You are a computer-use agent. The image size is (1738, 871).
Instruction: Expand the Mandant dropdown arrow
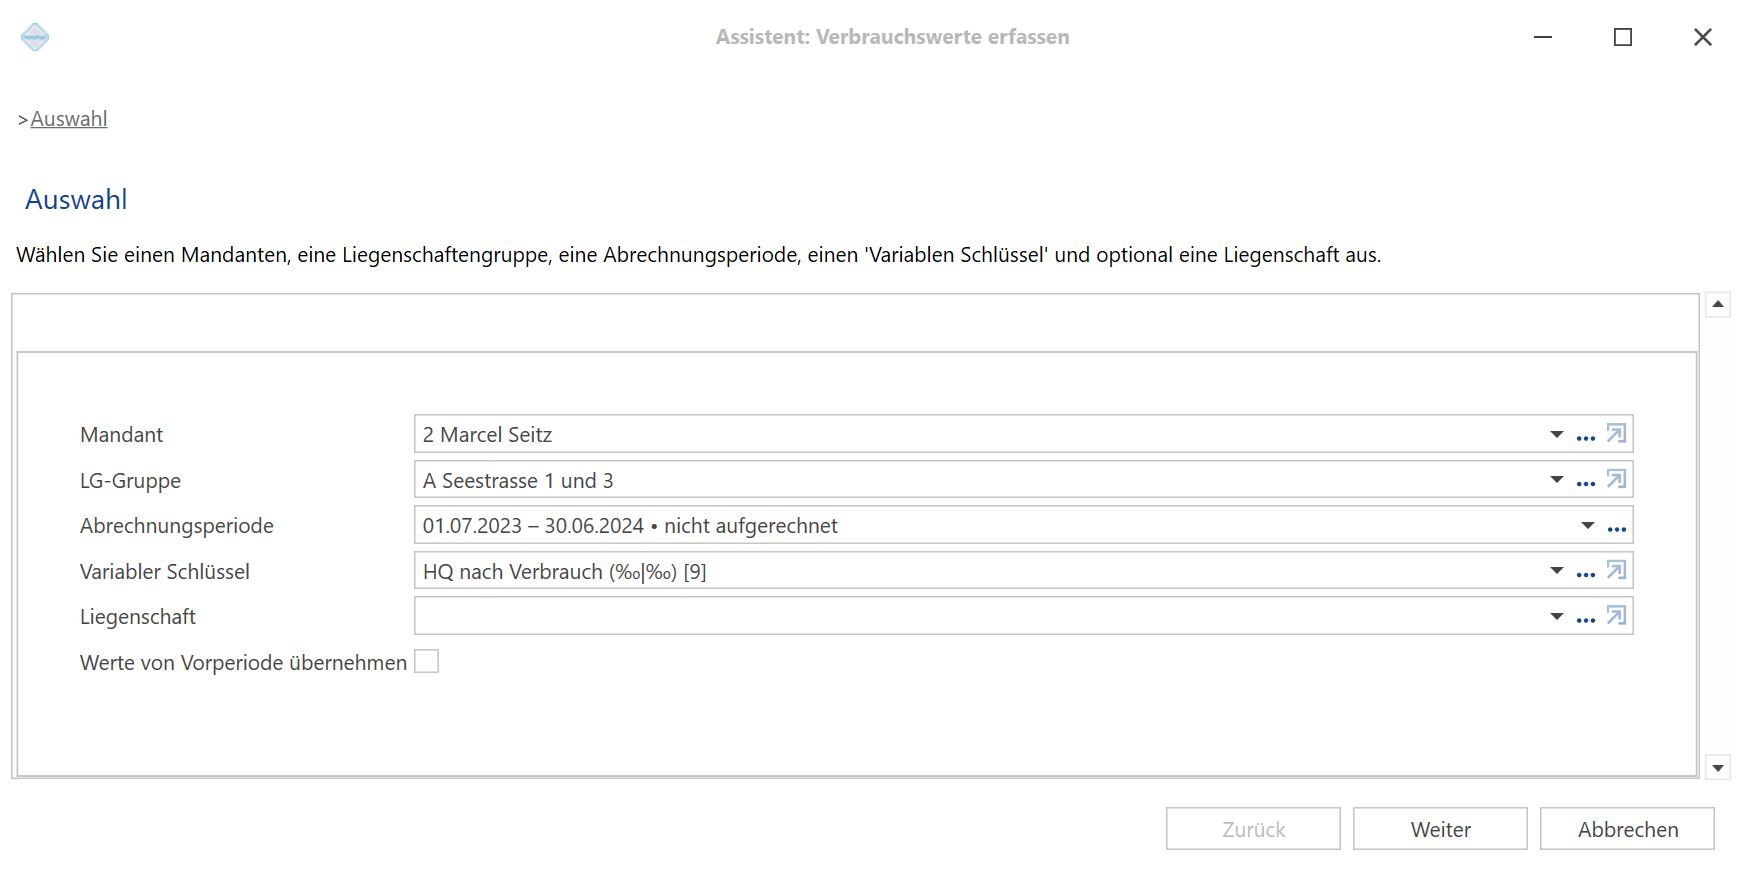coord(1557,434)
